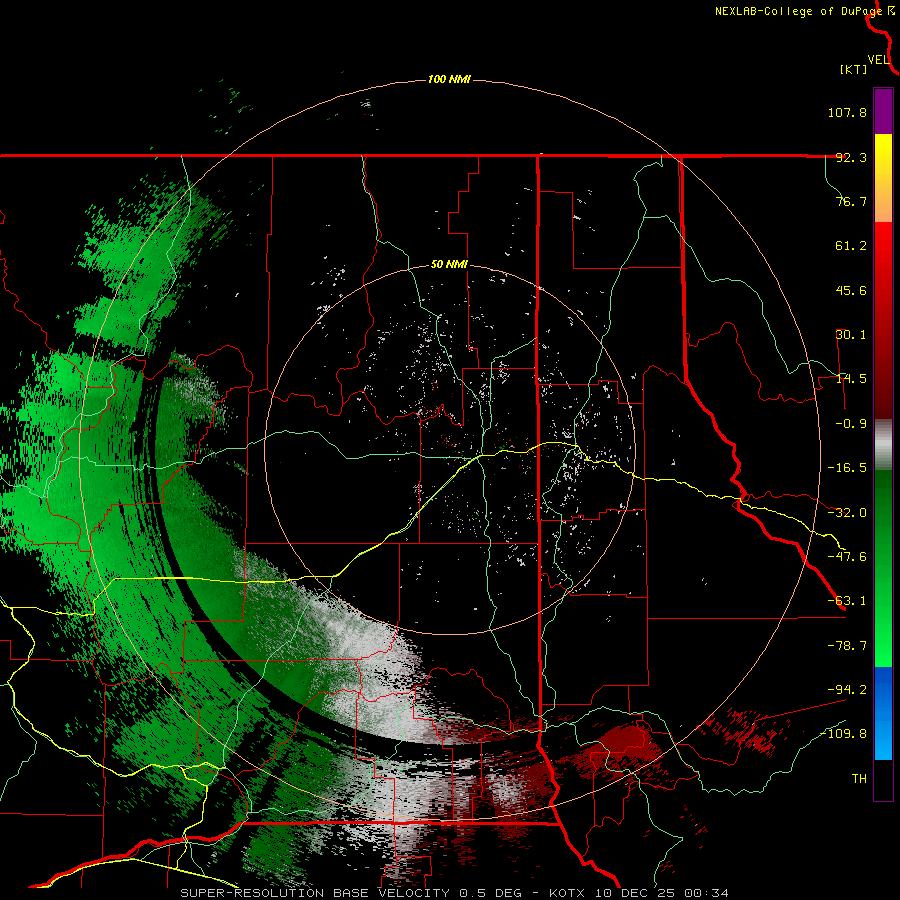Click the -47.6 value on velocity scale
Image resolution: width=900 pixels, height=900 pixels.
tap(847, 557)
